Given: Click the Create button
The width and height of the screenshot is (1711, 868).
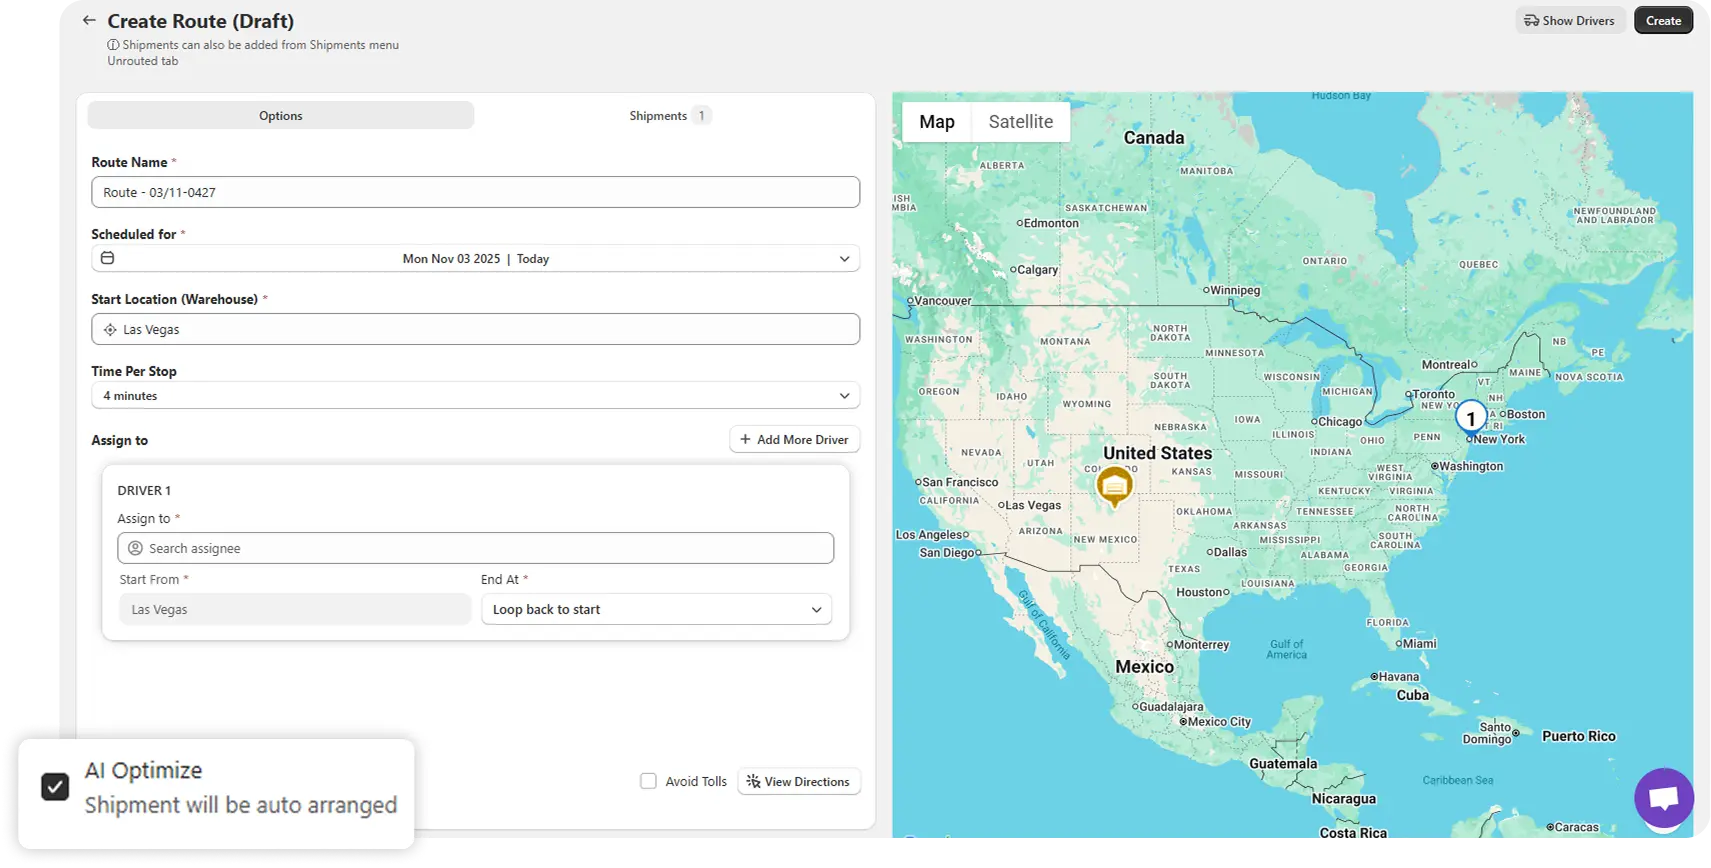Looking at the screenshot, I should tap(1663, 20).
